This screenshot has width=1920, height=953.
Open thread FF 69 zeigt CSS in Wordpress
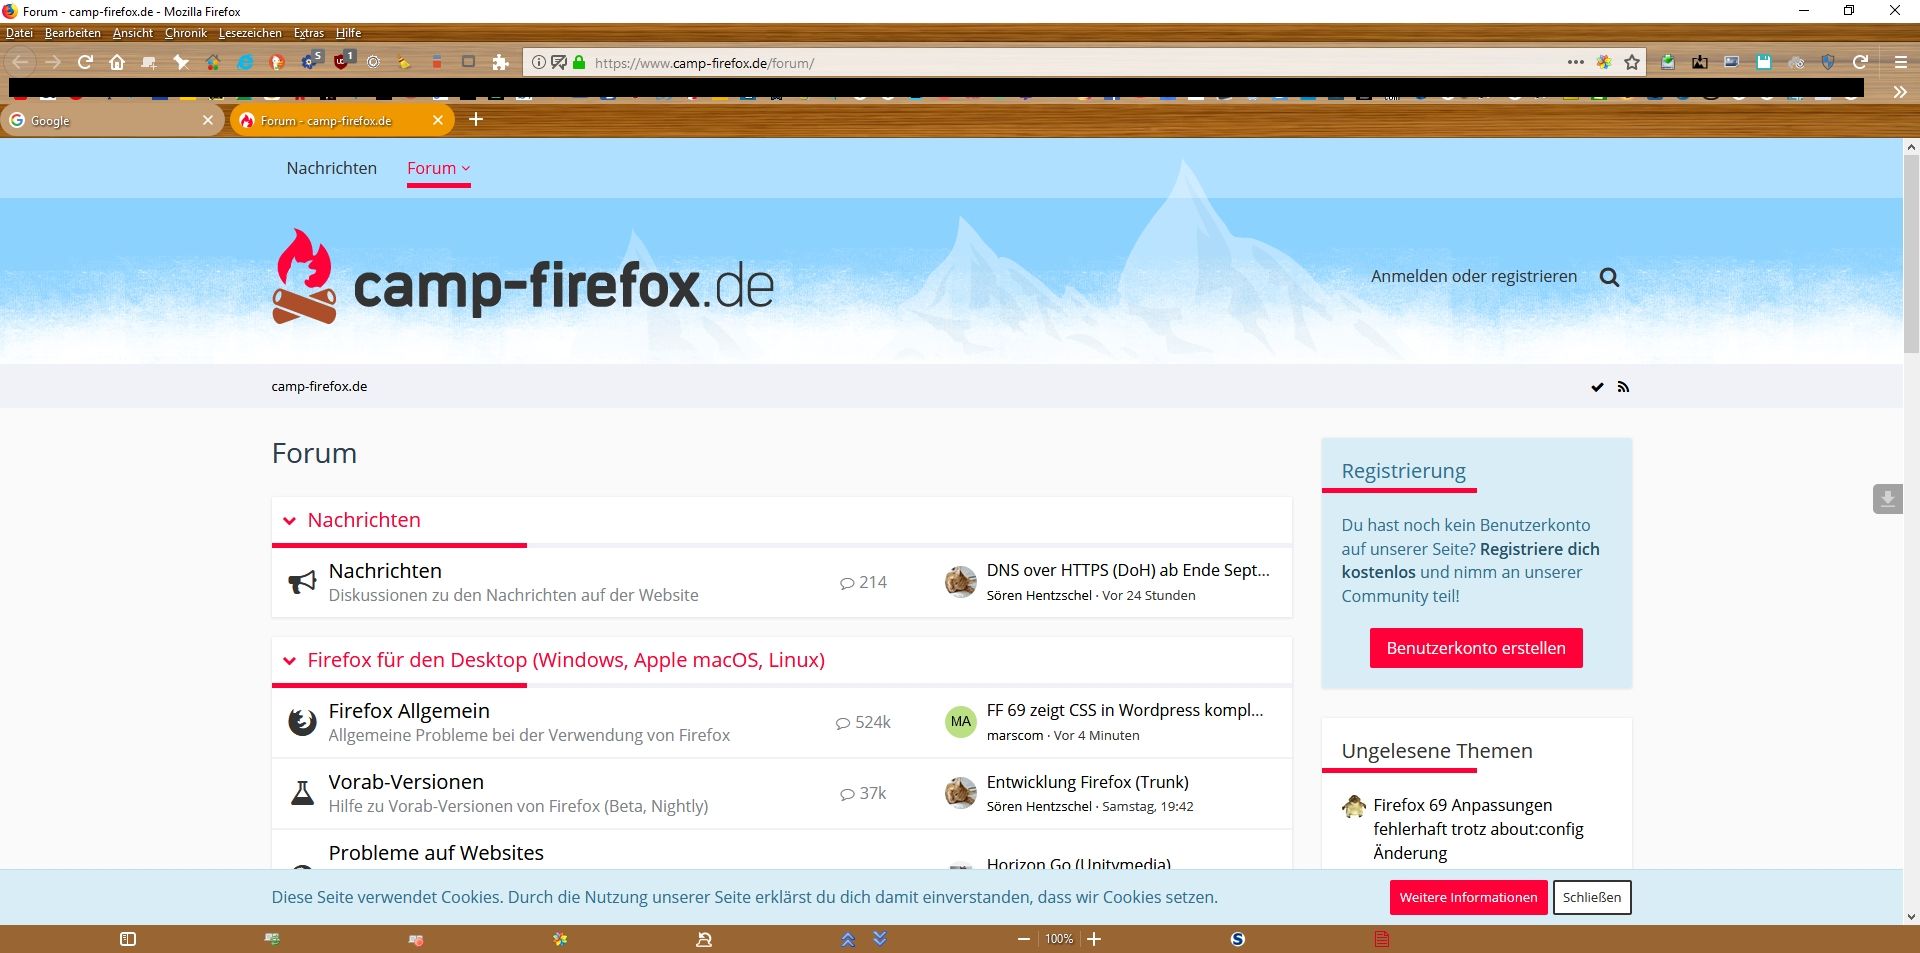point(1125,710)
